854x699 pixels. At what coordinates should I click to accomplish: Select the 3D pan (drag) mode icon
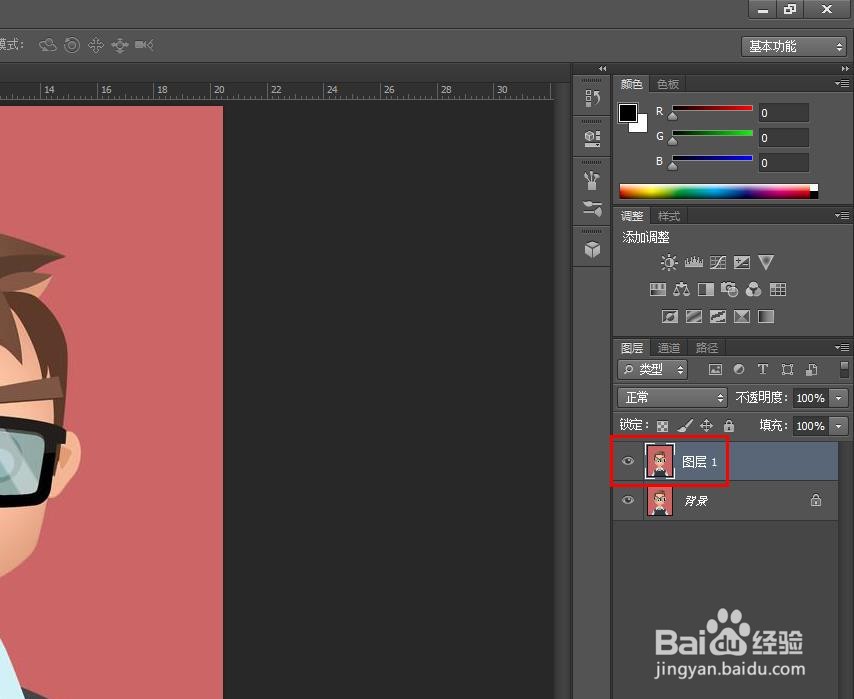click(96, 45)
